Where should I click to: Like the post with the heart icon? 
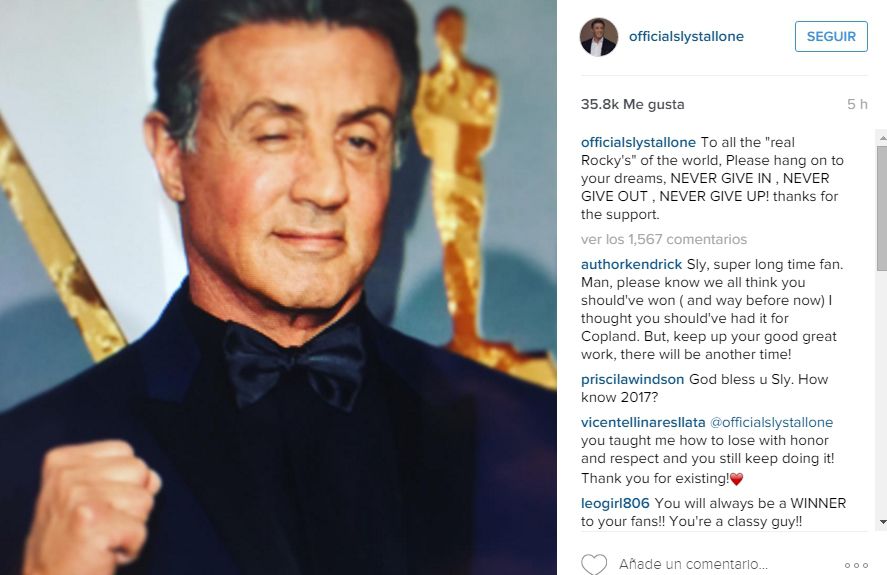coord(594,564)
